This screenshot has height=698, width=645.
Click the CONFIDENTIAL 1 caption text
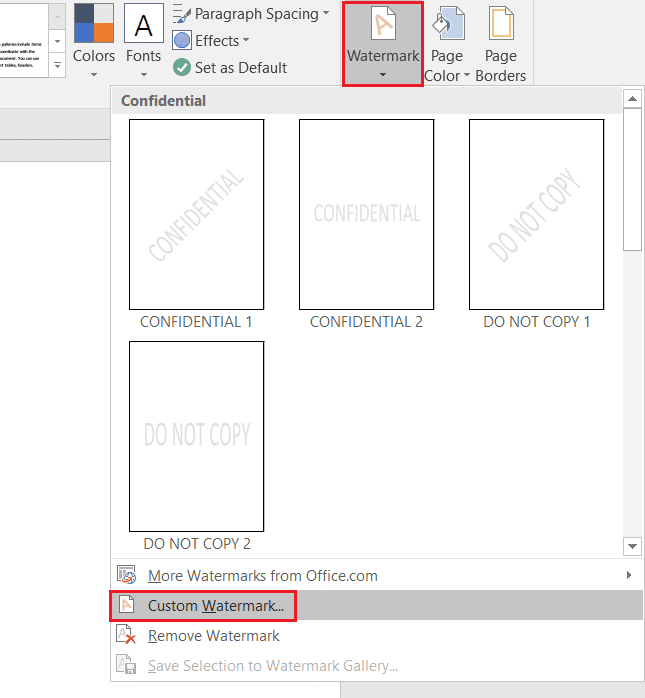pos(196,321)
